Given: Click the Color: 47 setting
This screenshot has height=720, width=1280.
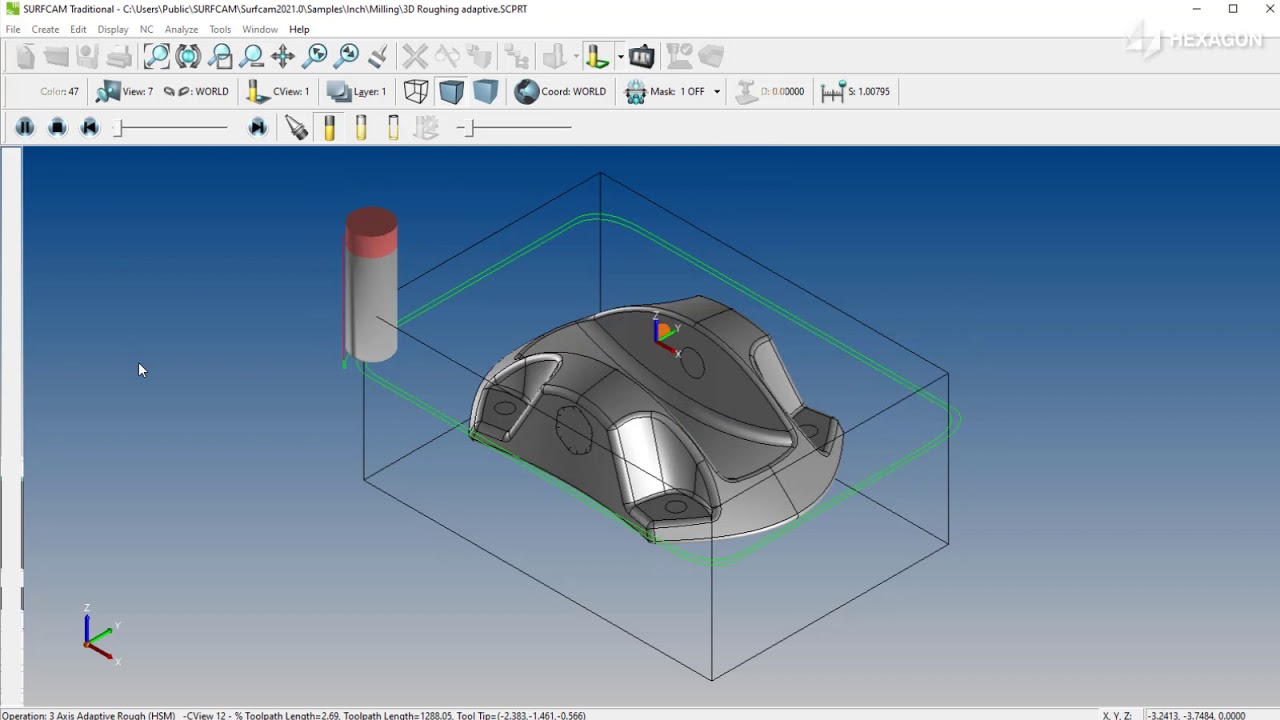Looking at the screenshot, I should [59, 91].
